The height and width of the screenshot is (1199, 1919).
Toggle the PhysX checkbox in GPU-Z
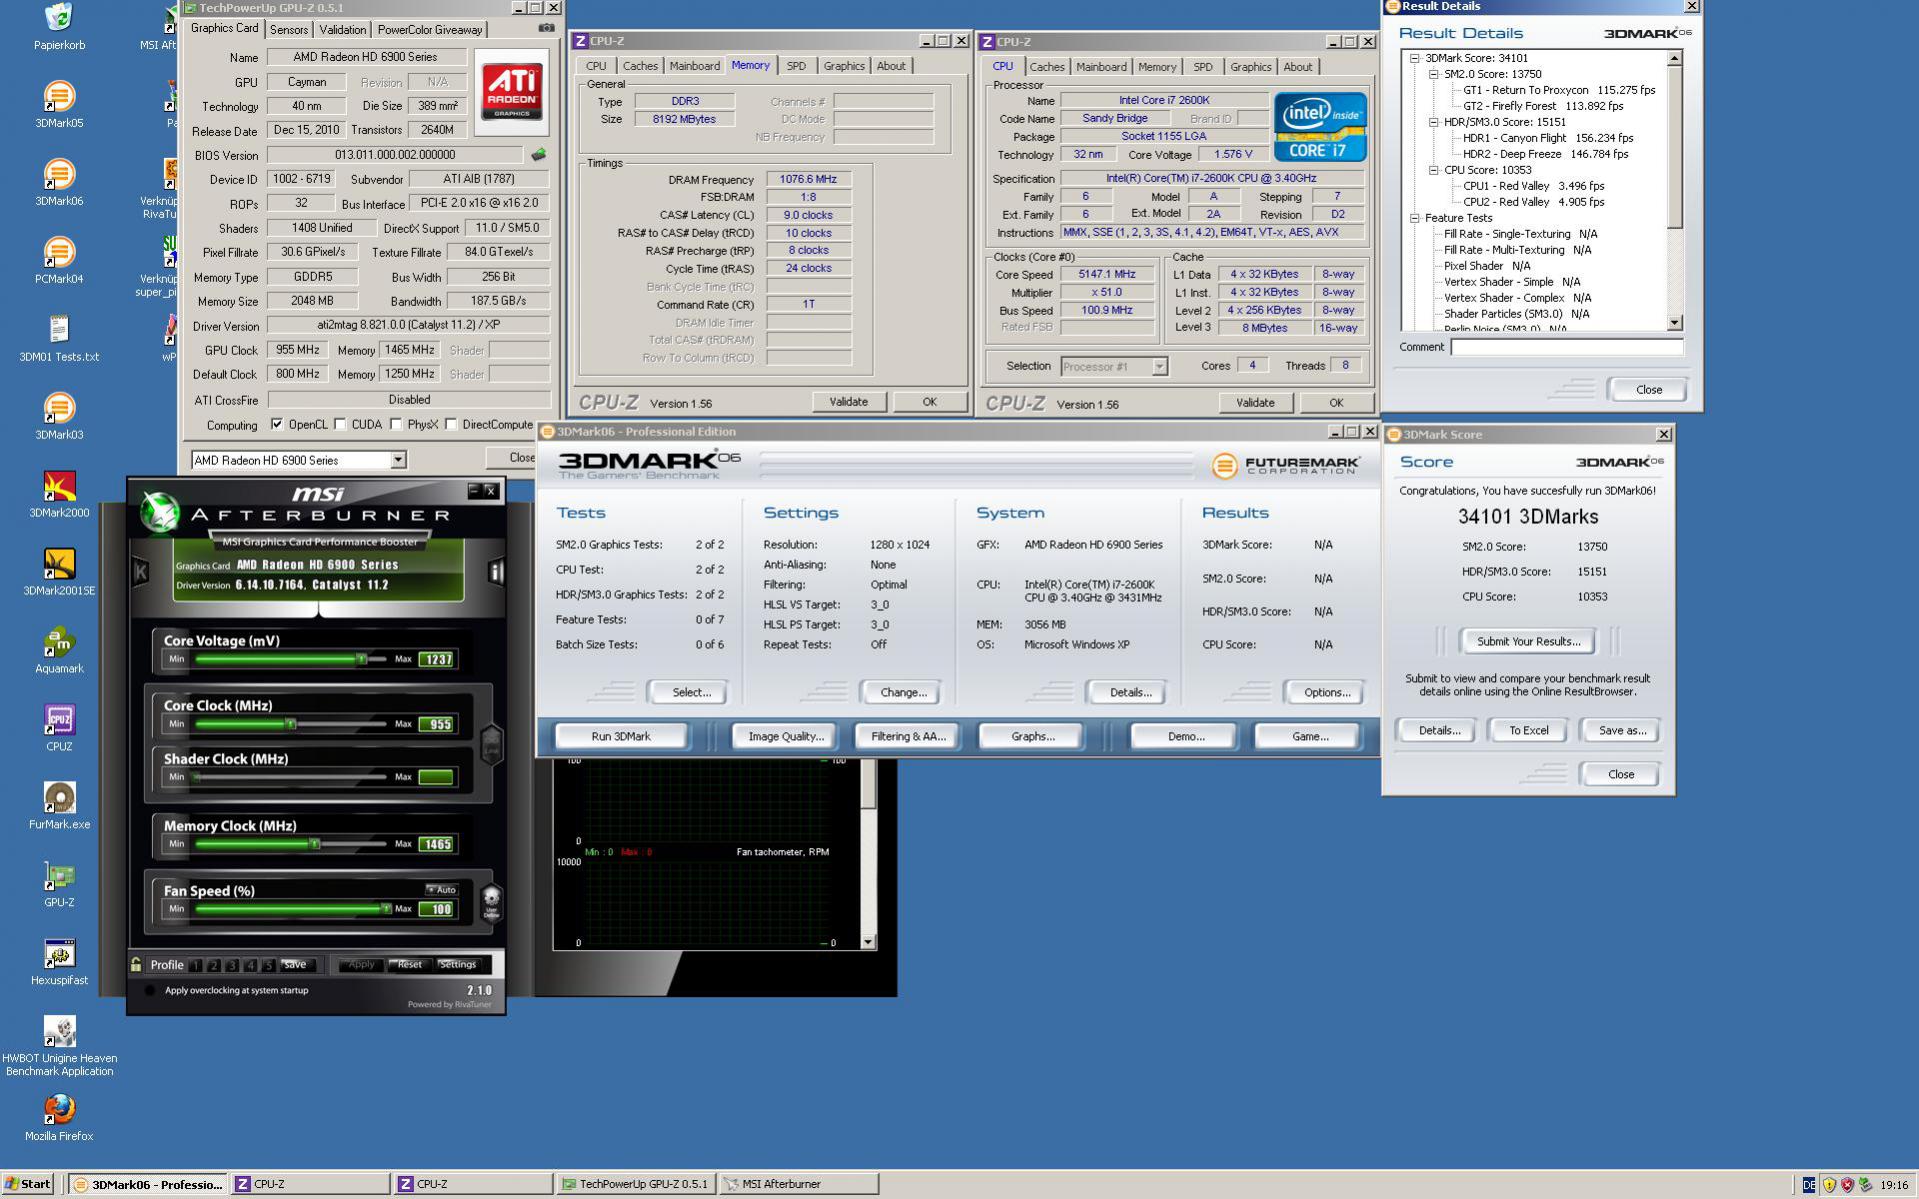pos(396,424)
